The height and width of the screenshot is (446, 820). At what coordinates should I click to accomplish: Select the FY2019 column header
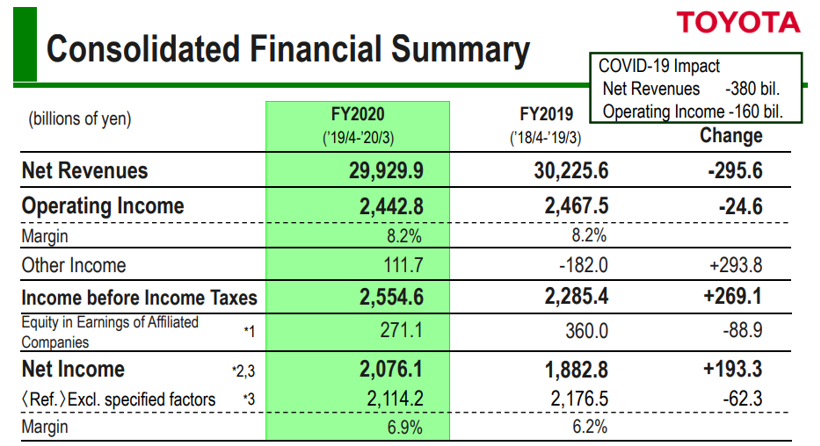coord(546,125)
